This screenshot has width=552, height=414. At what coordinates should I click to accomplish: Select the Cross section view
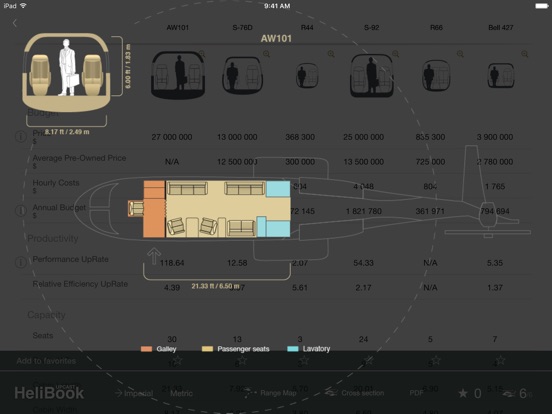click(355, 393)
